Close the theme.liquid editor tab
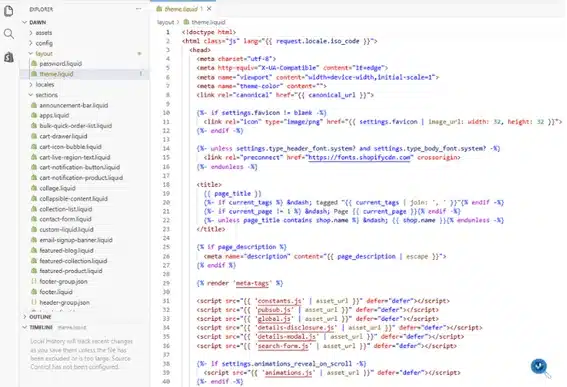Screen dimensions: 567x387 [x=209, y=9]
